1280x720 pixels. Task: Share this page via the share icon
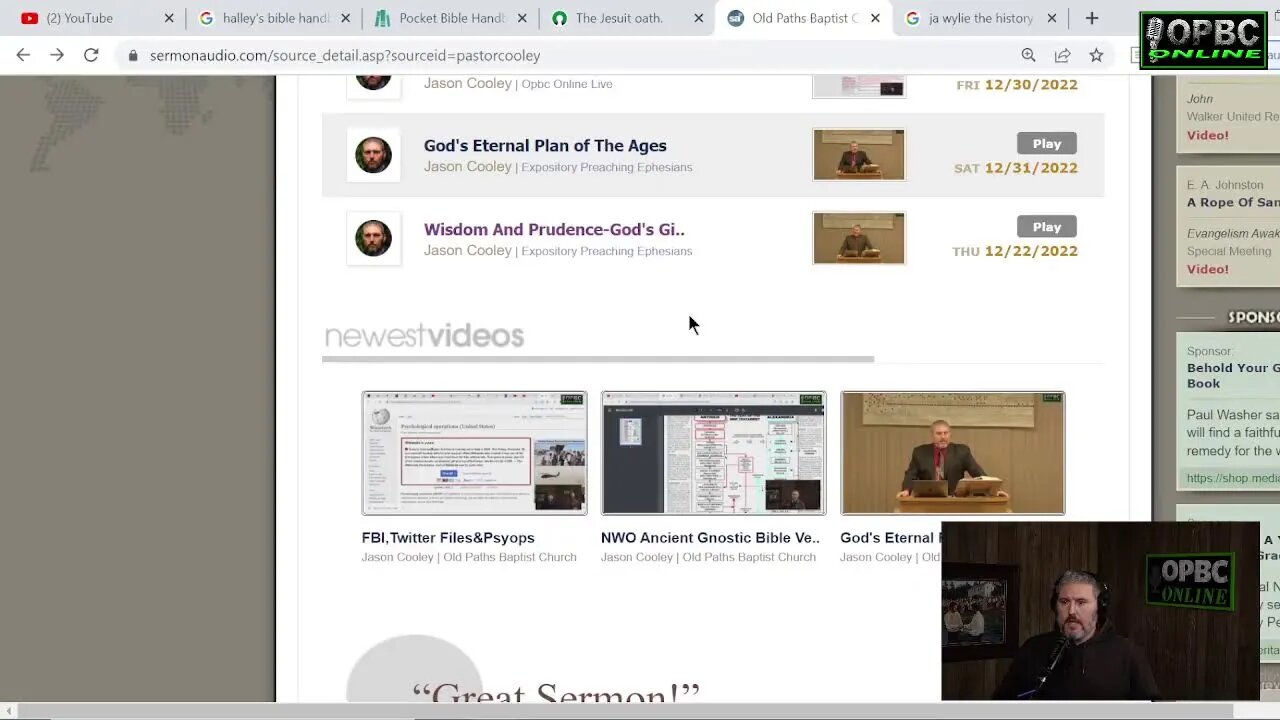point(1062,55)
